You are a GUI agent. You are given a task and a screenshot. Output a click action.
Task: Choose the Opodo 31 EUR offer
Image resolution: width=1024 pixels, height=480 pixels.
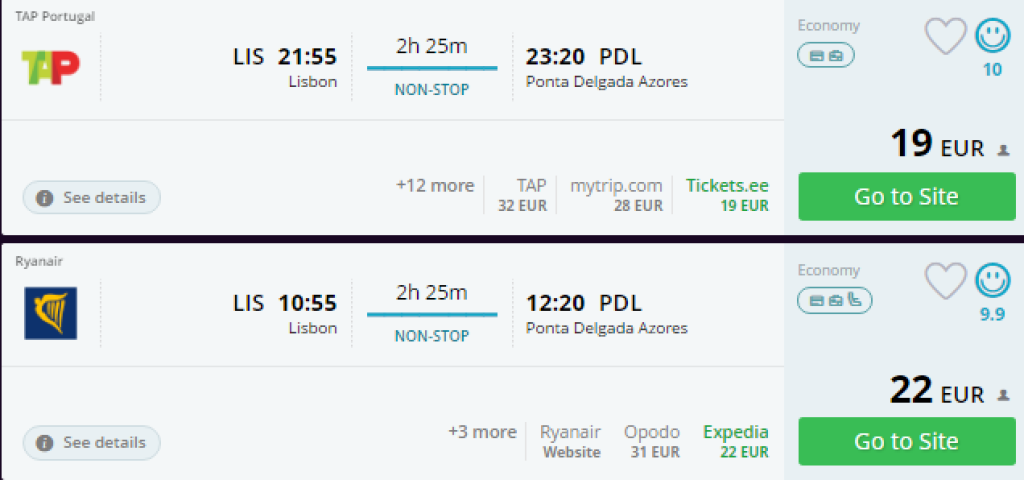pos(652,441)
